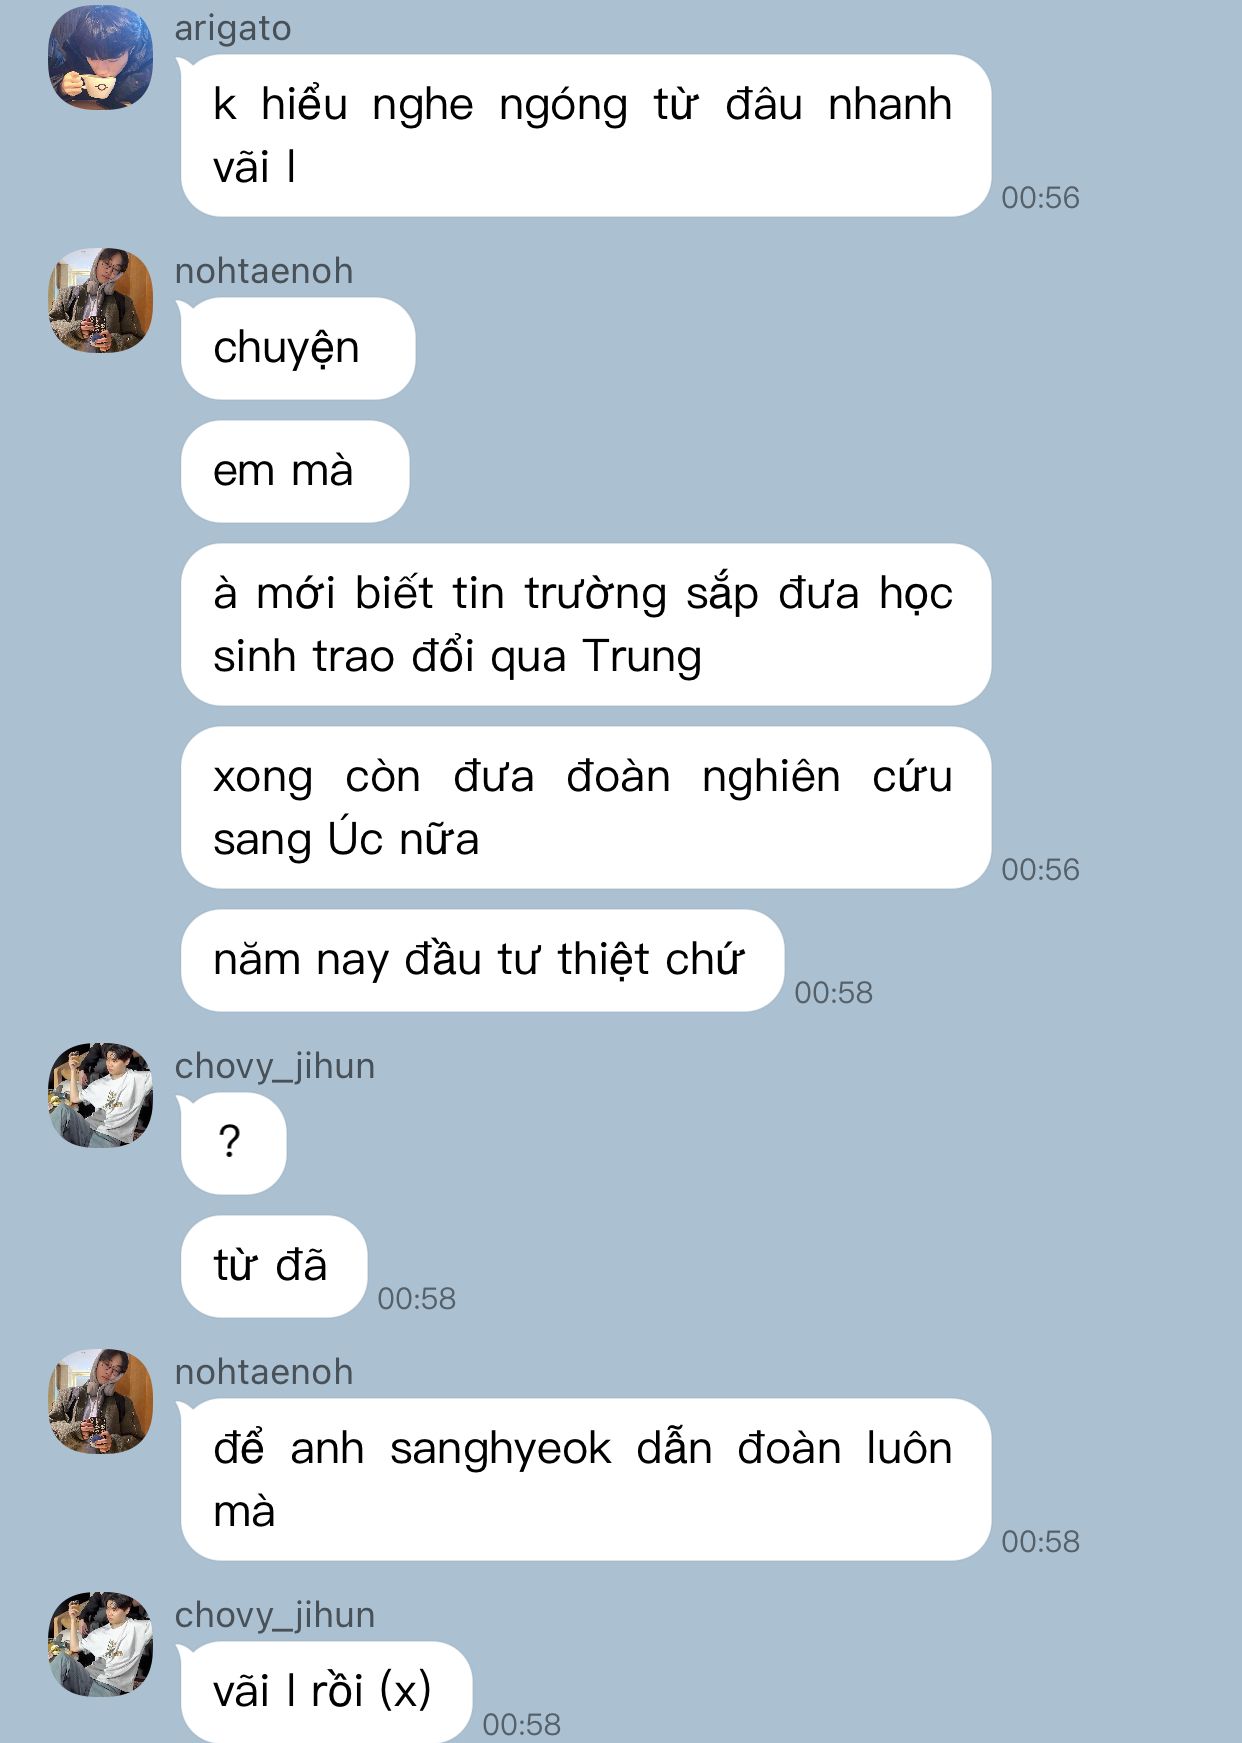1242x1743 pixels.
Task: Tap chovy_jihun name above 'vãi l rồi'
Action: [x=275, y=1616]
